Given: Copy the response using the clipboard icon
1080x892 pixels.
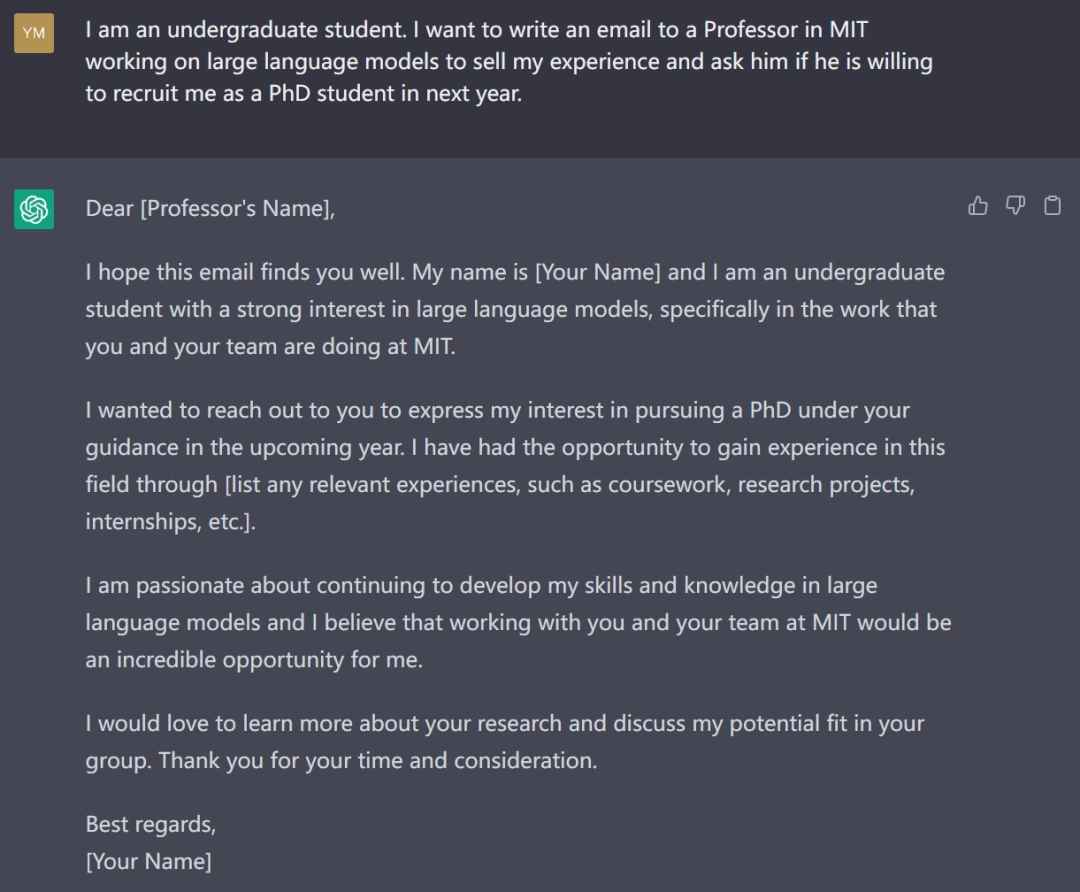Looking at the screenshot, I should click(1052, 206).
